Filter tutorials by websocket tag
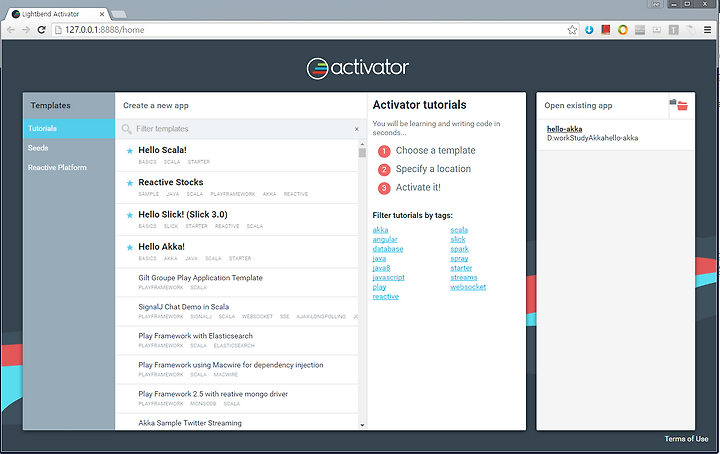This screenshot has width=720, height=454. [468, 287]
